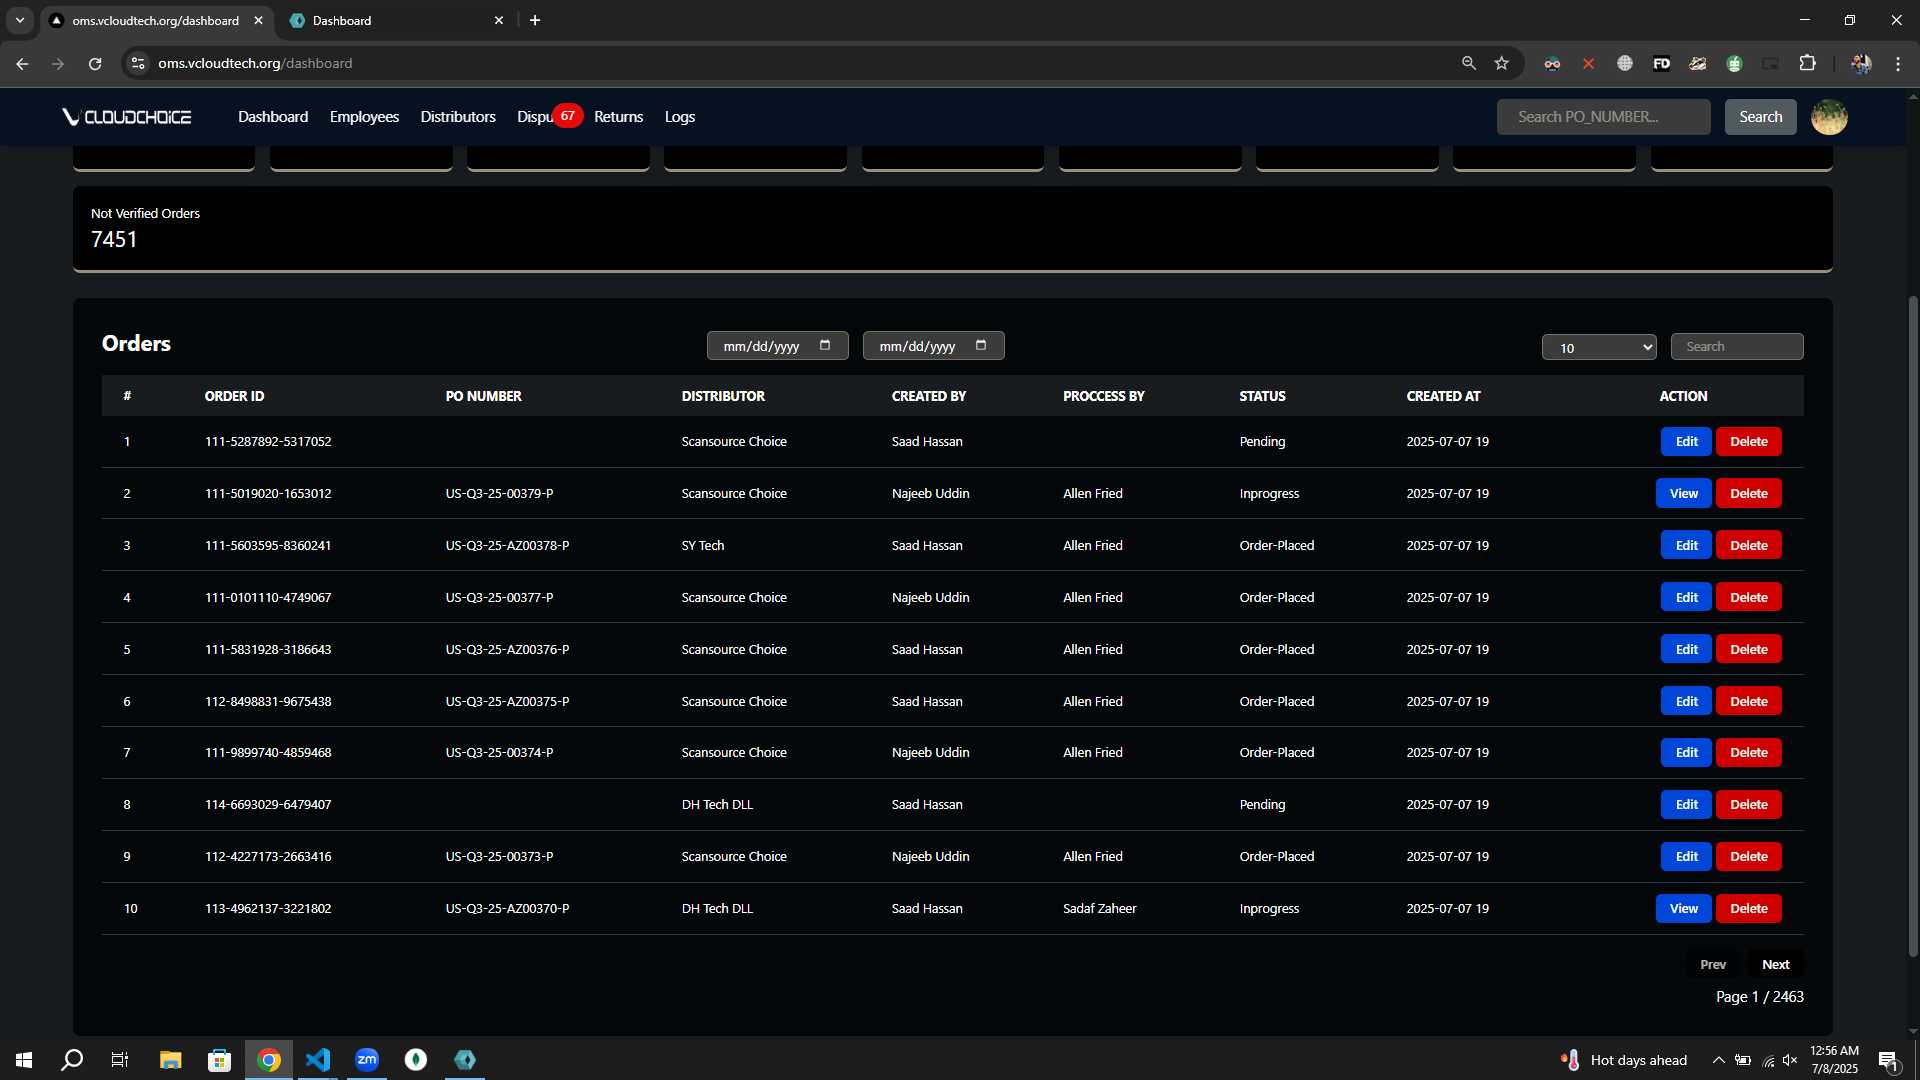
Task: Open File Explorer from taskbar
Action: (170, 1060)
